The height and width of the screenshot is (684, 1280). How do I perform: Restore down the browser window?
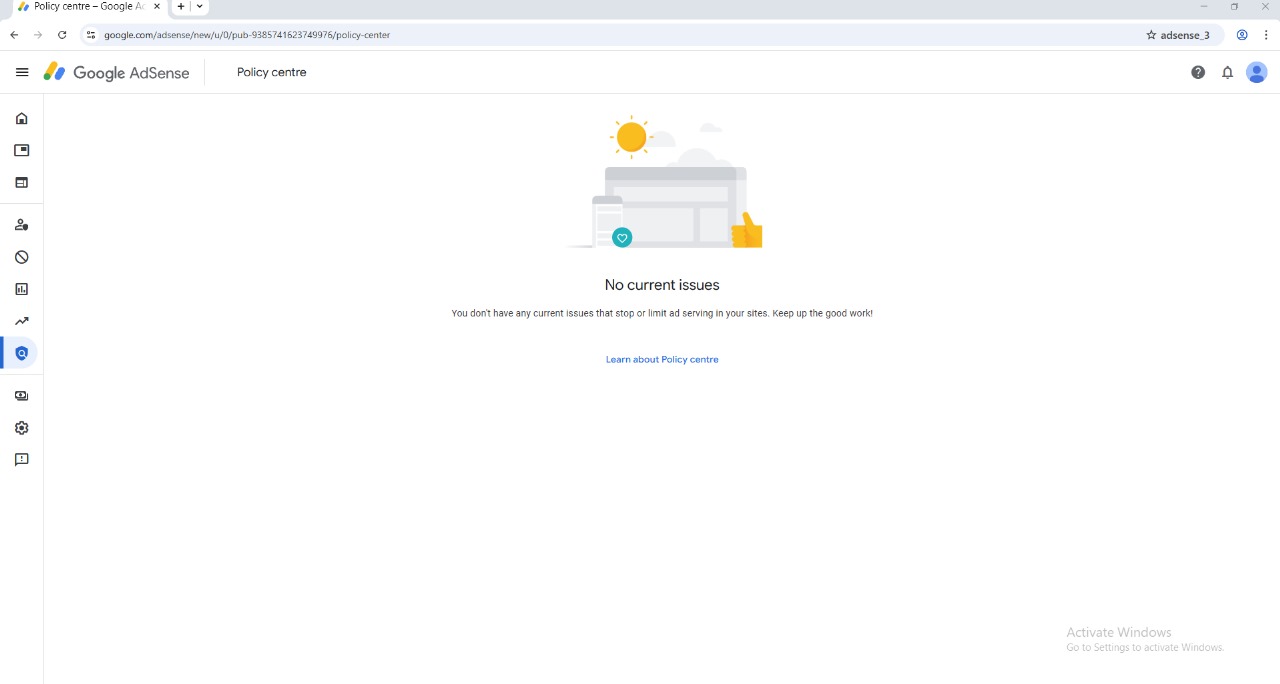pos(1235,6)
